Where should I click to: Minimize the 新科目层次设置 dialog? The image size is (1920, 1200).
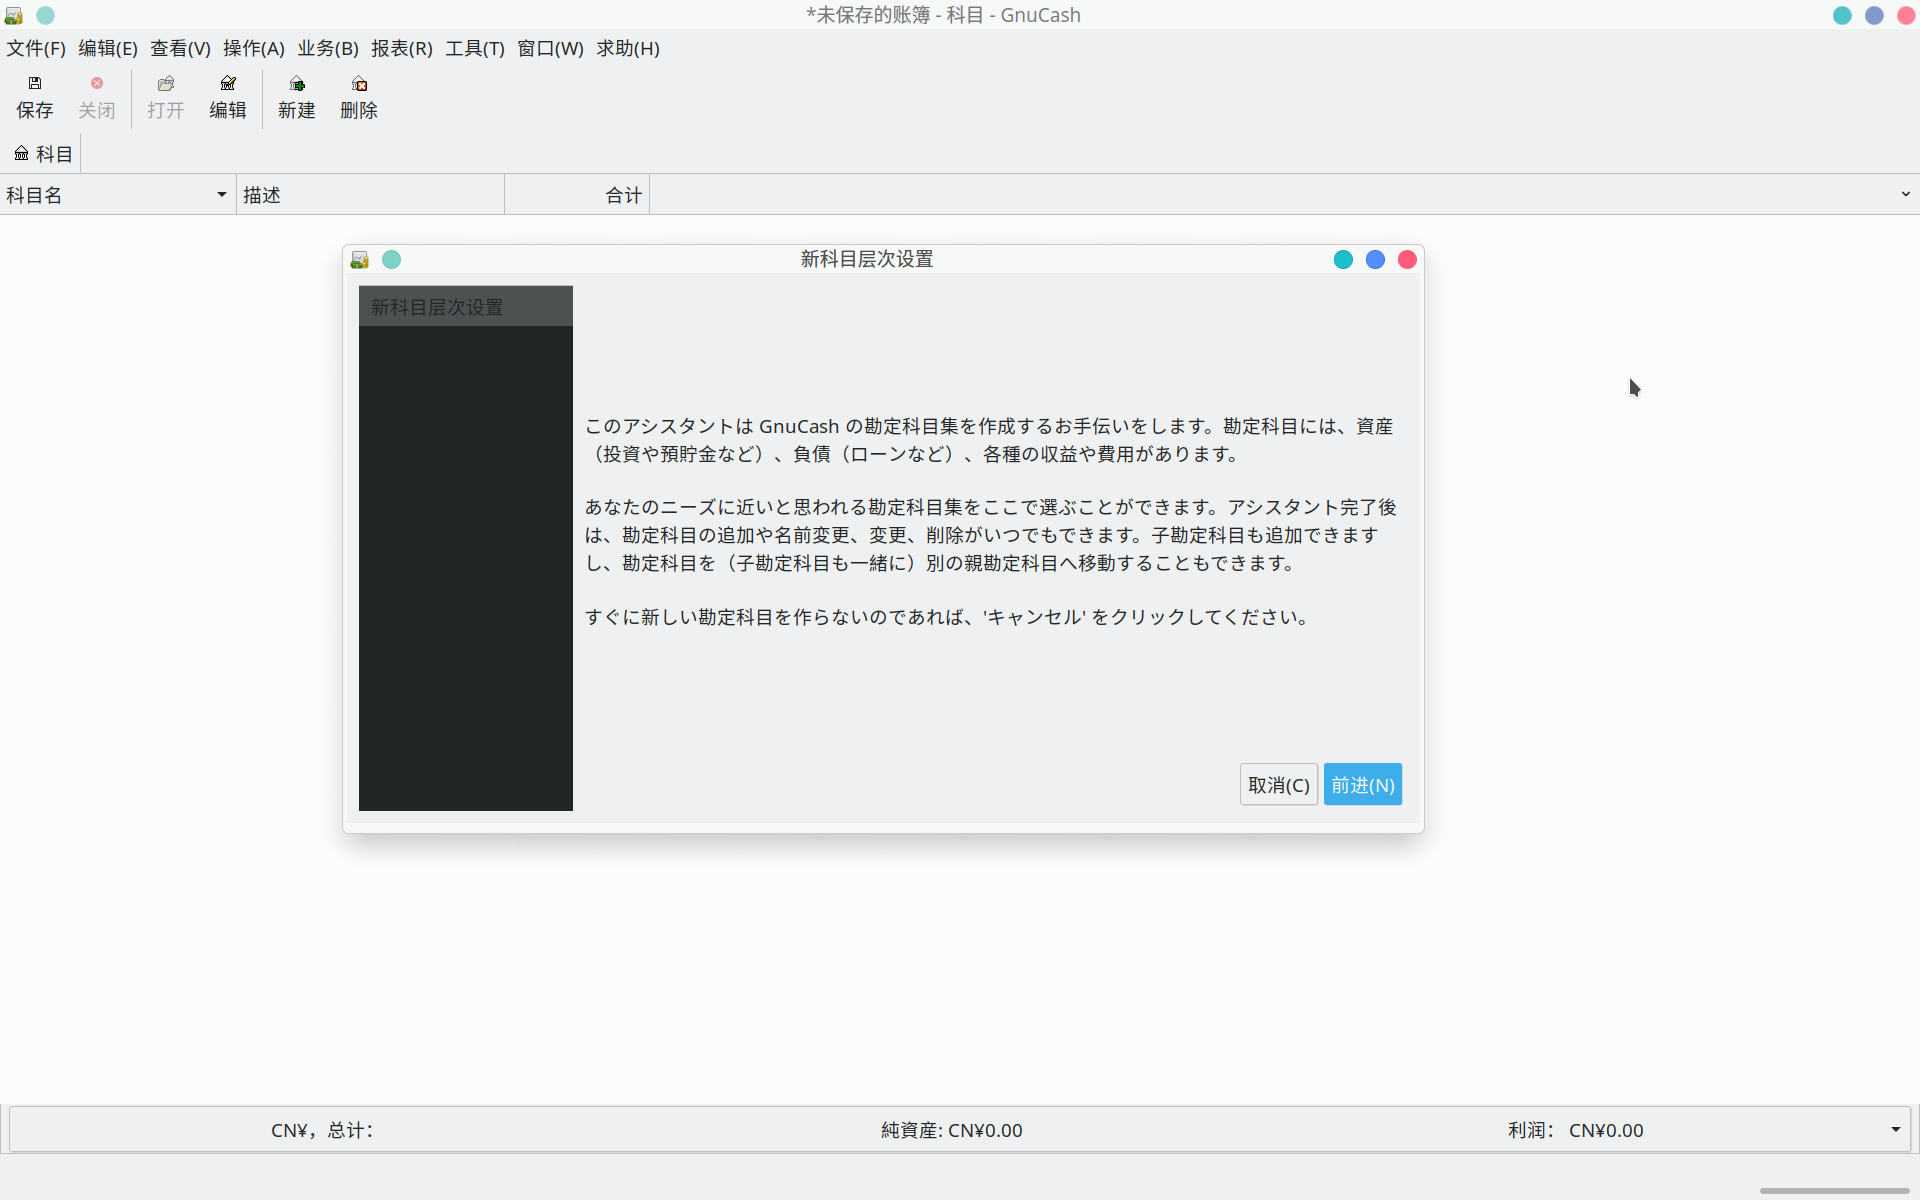(x=1343, y=260)
